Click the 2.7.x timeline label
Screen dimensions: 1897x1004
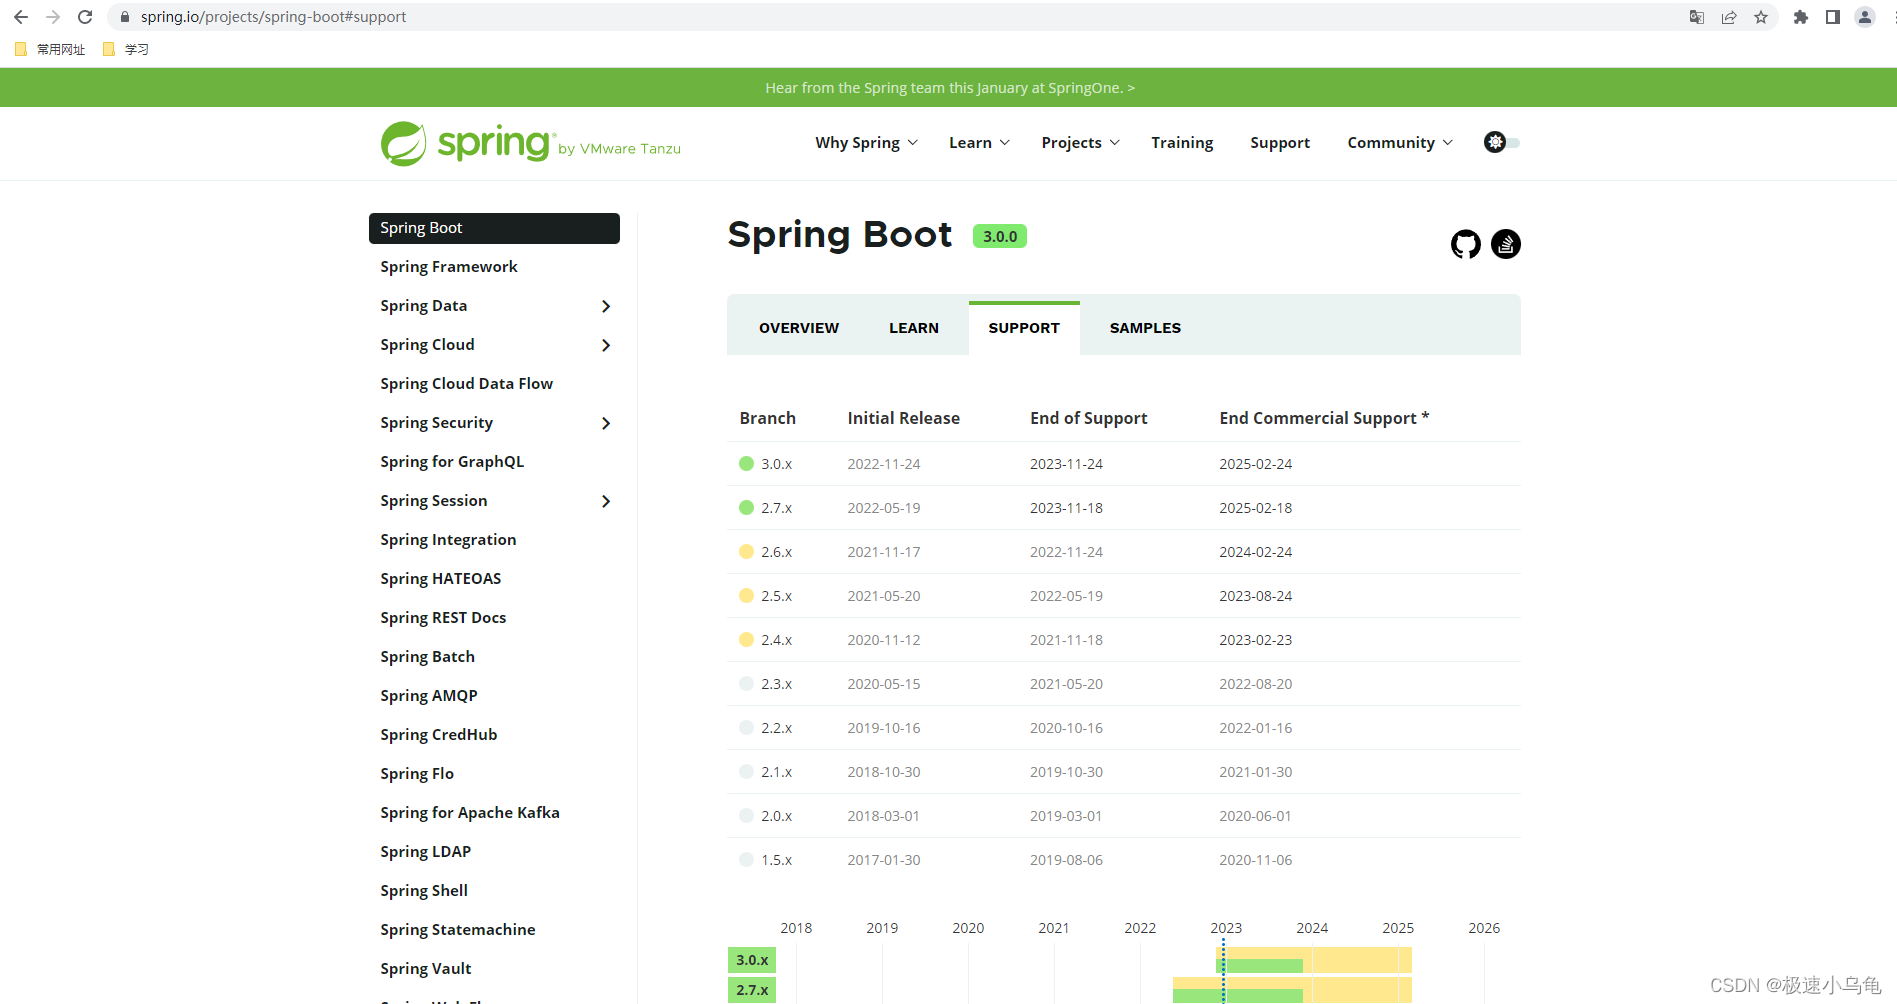752,990
